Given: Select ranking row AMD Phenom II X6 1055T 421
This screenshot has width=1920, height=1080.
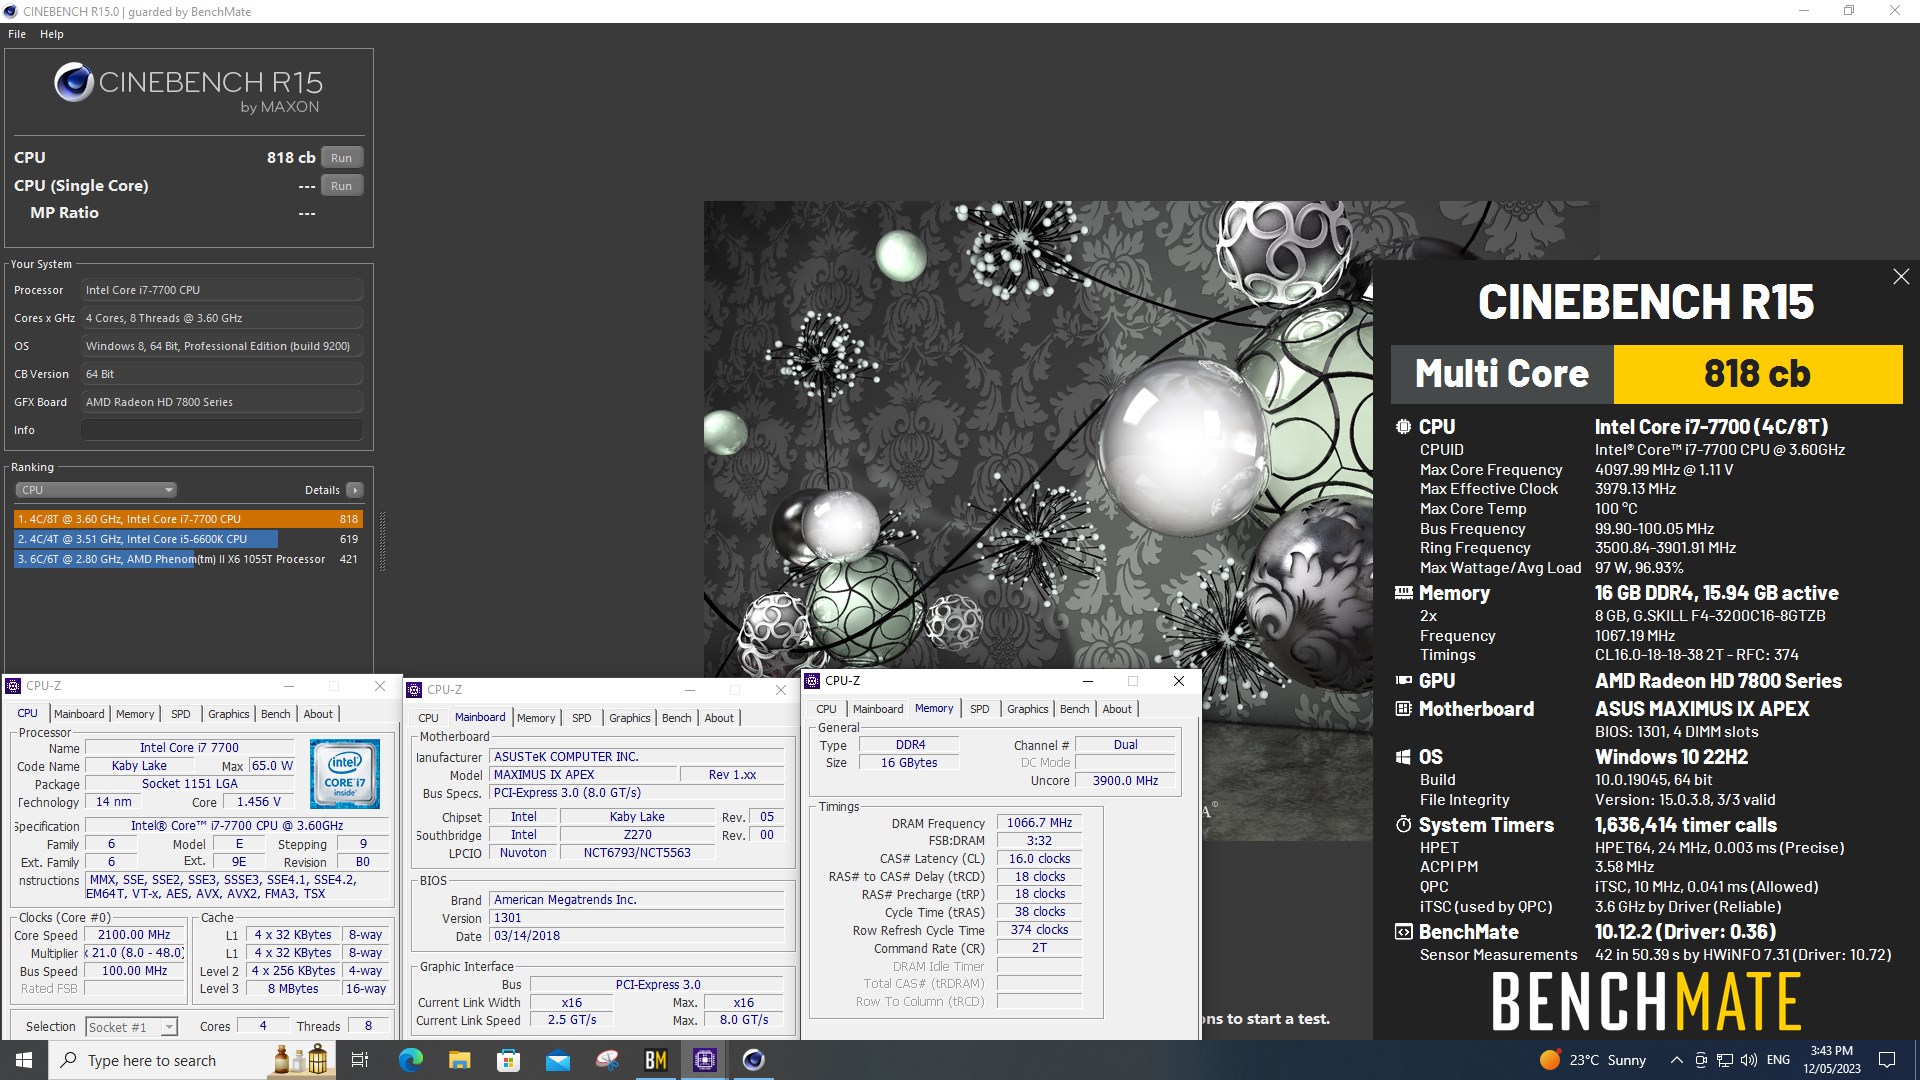Looking at the screenshot, I should (x=188, y=559).
